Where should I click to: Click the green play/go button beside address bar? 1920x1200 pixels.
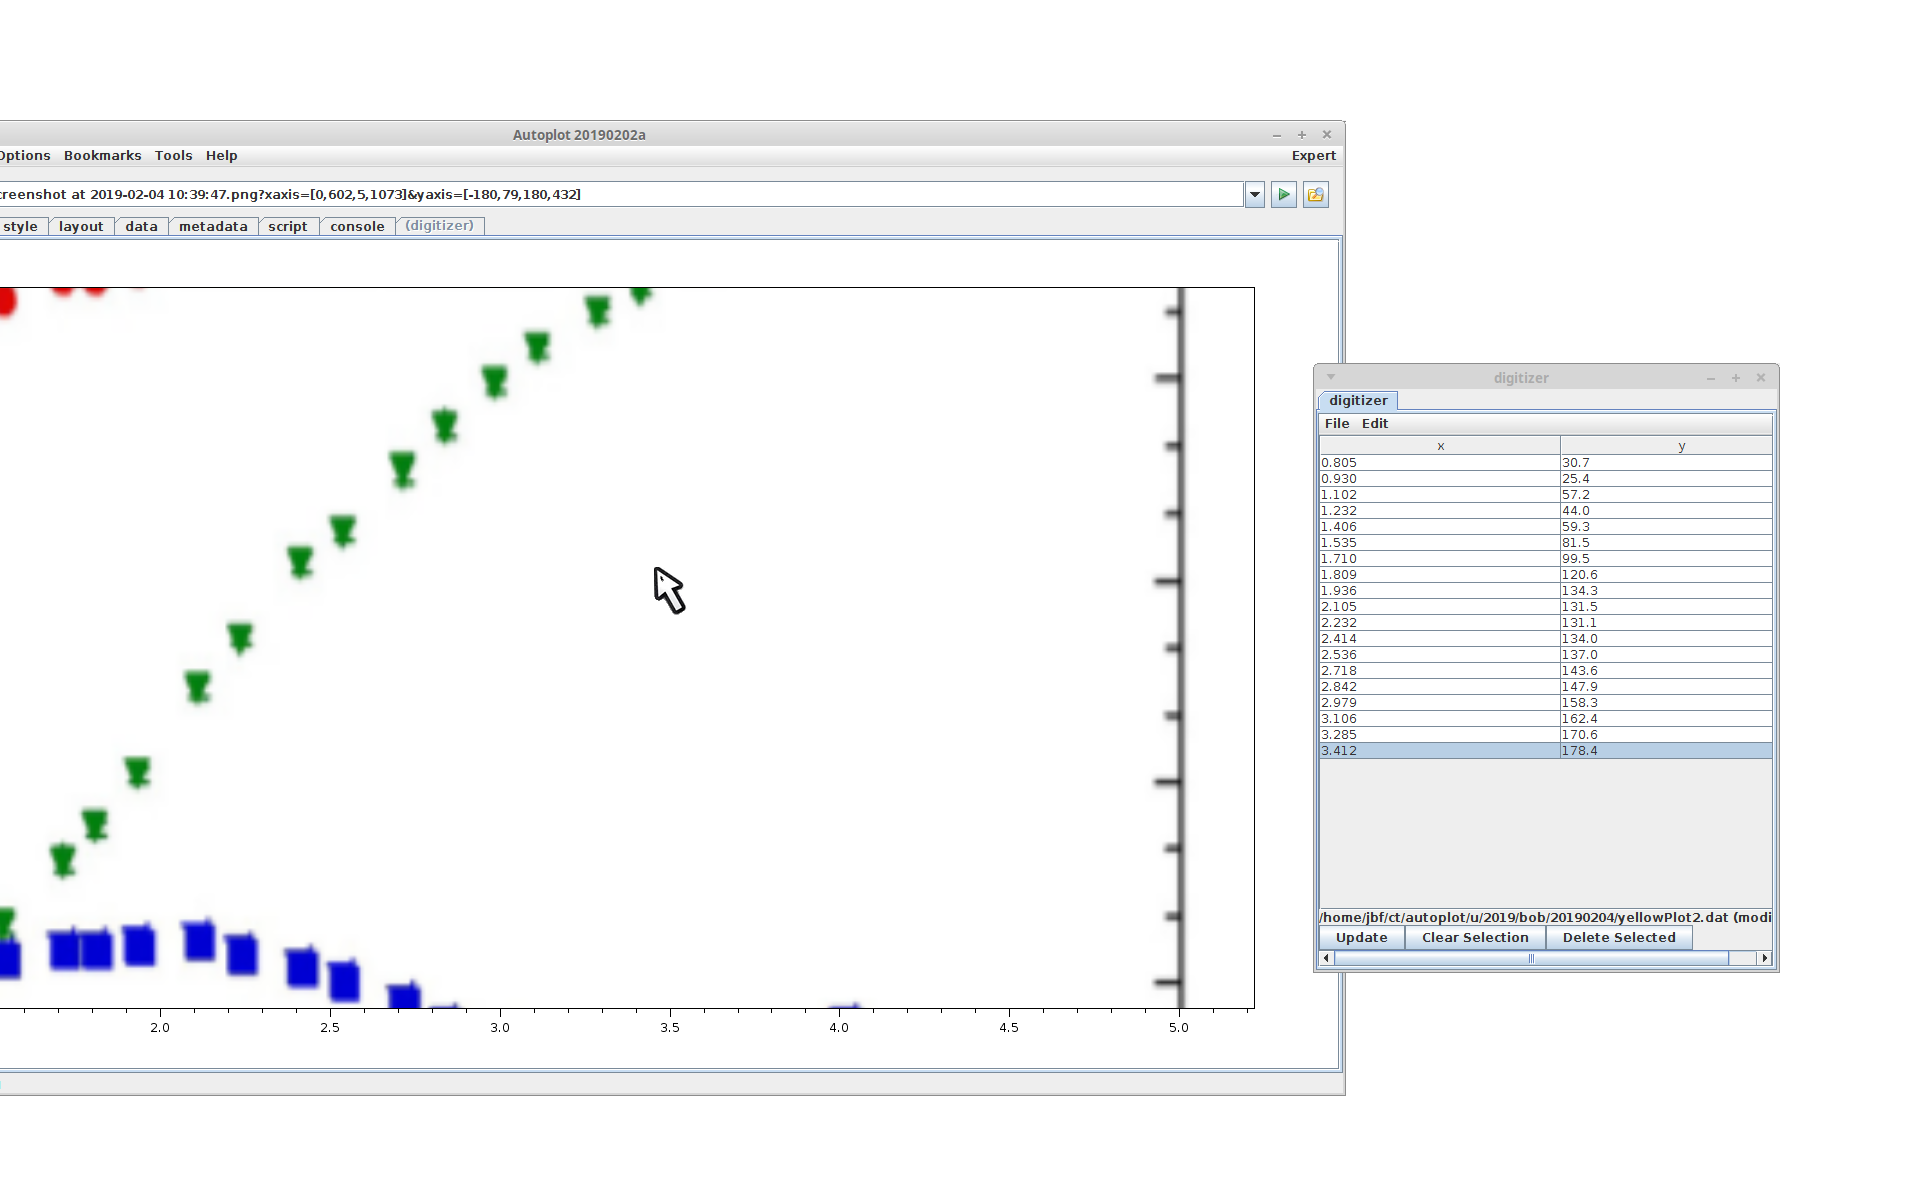click(1284, 195)
